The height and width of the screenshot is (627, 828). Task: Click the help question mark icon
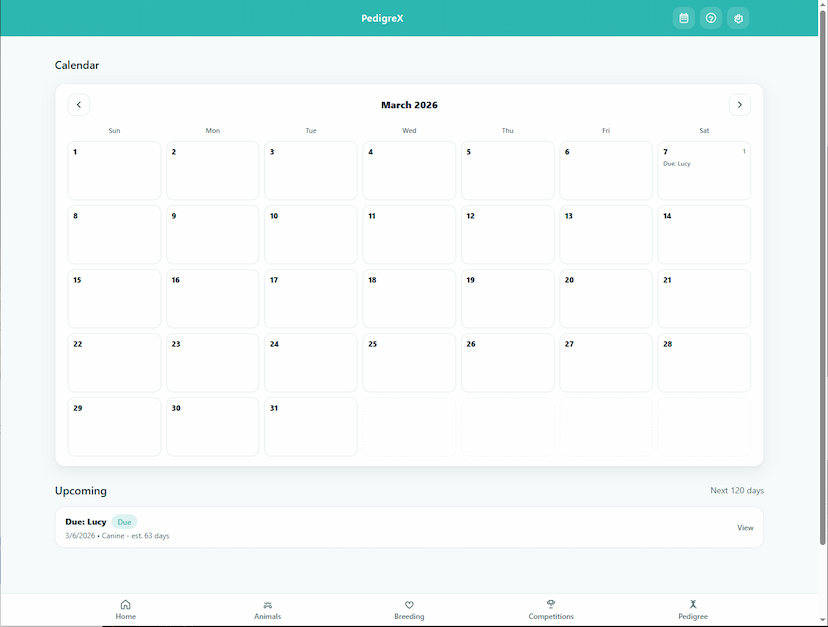710,17
